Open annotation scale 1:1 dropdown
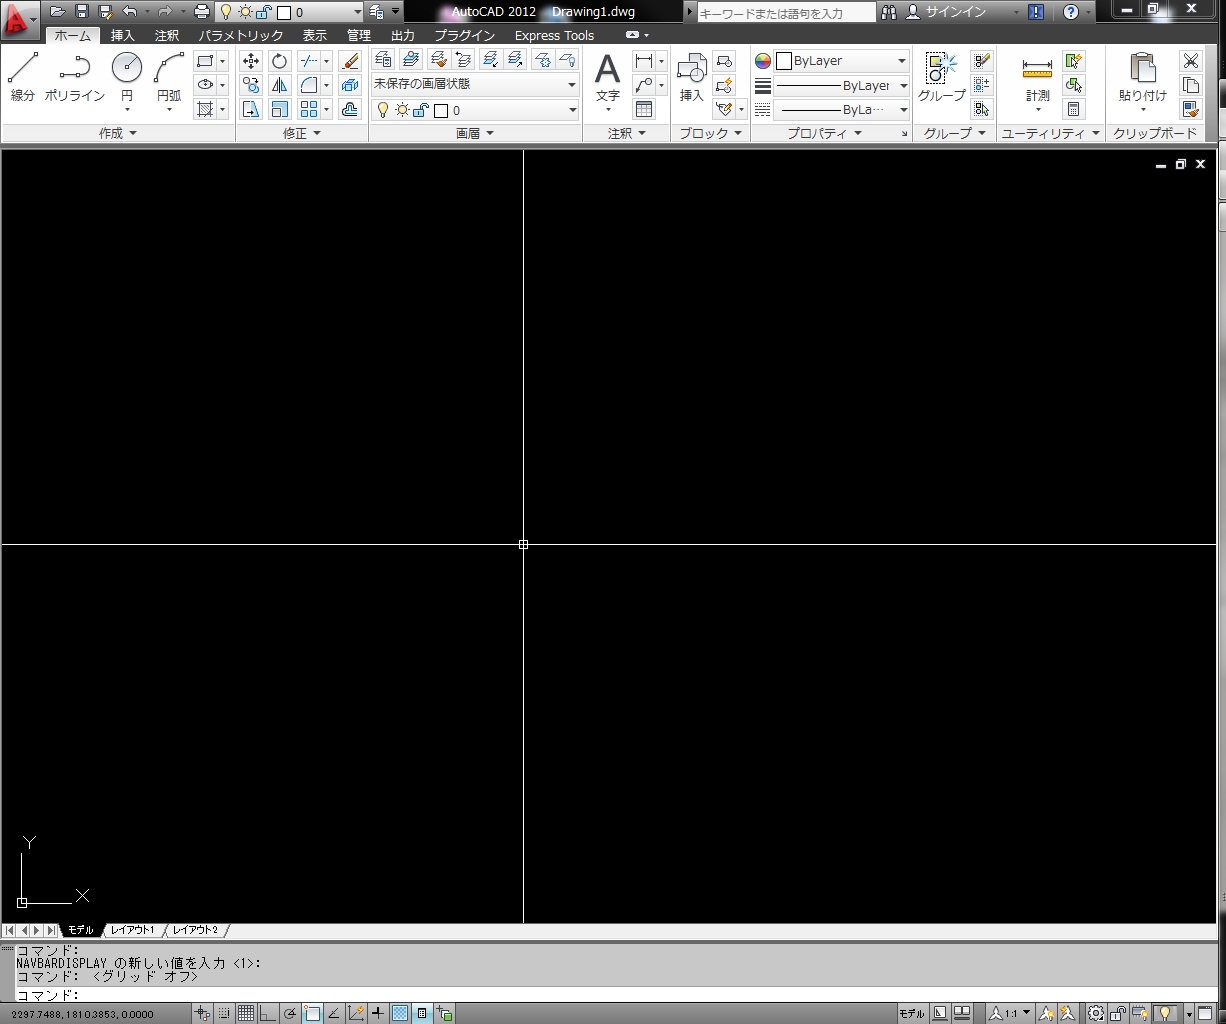The image size is (1226, 1024). pyautogui.click(x=1011, y=1013)
